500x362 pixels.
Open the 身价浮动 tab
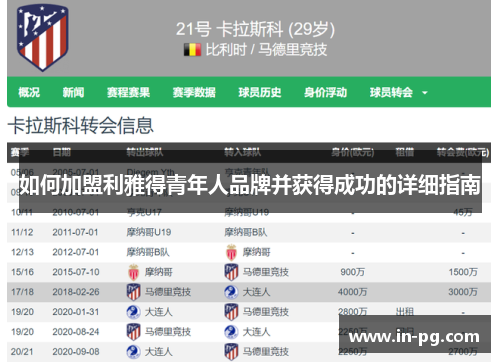[325, 92]
